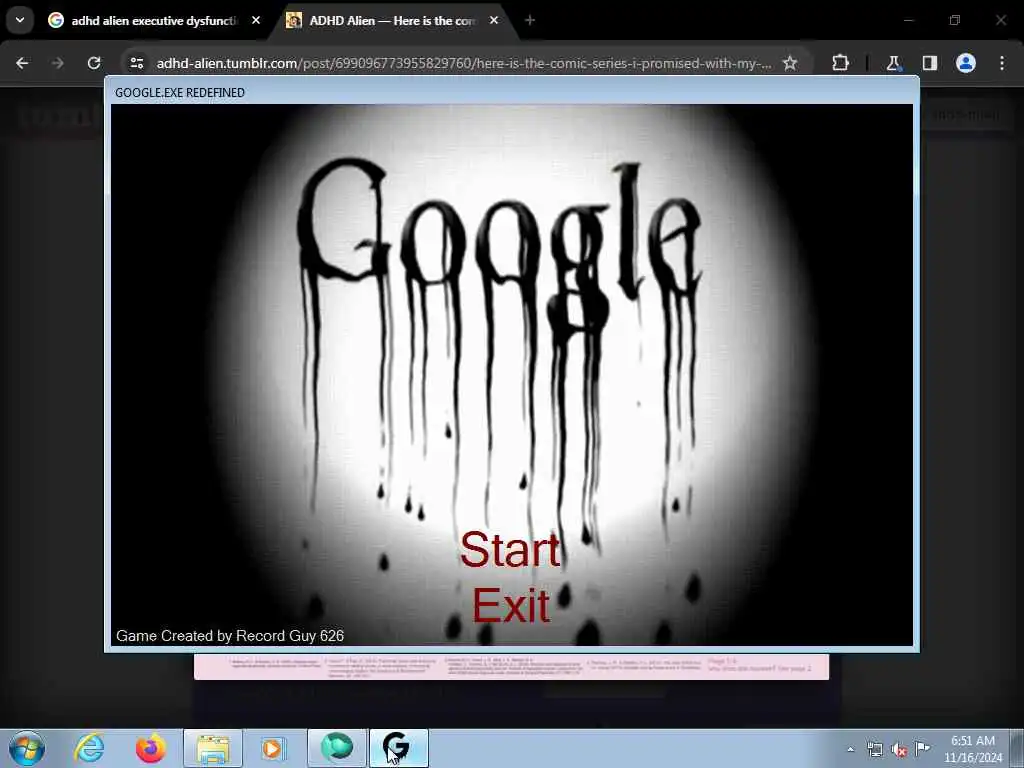This screenshot has height=768, width=1024.
Task: View site information icon in address bar
Action: [136, 63]
